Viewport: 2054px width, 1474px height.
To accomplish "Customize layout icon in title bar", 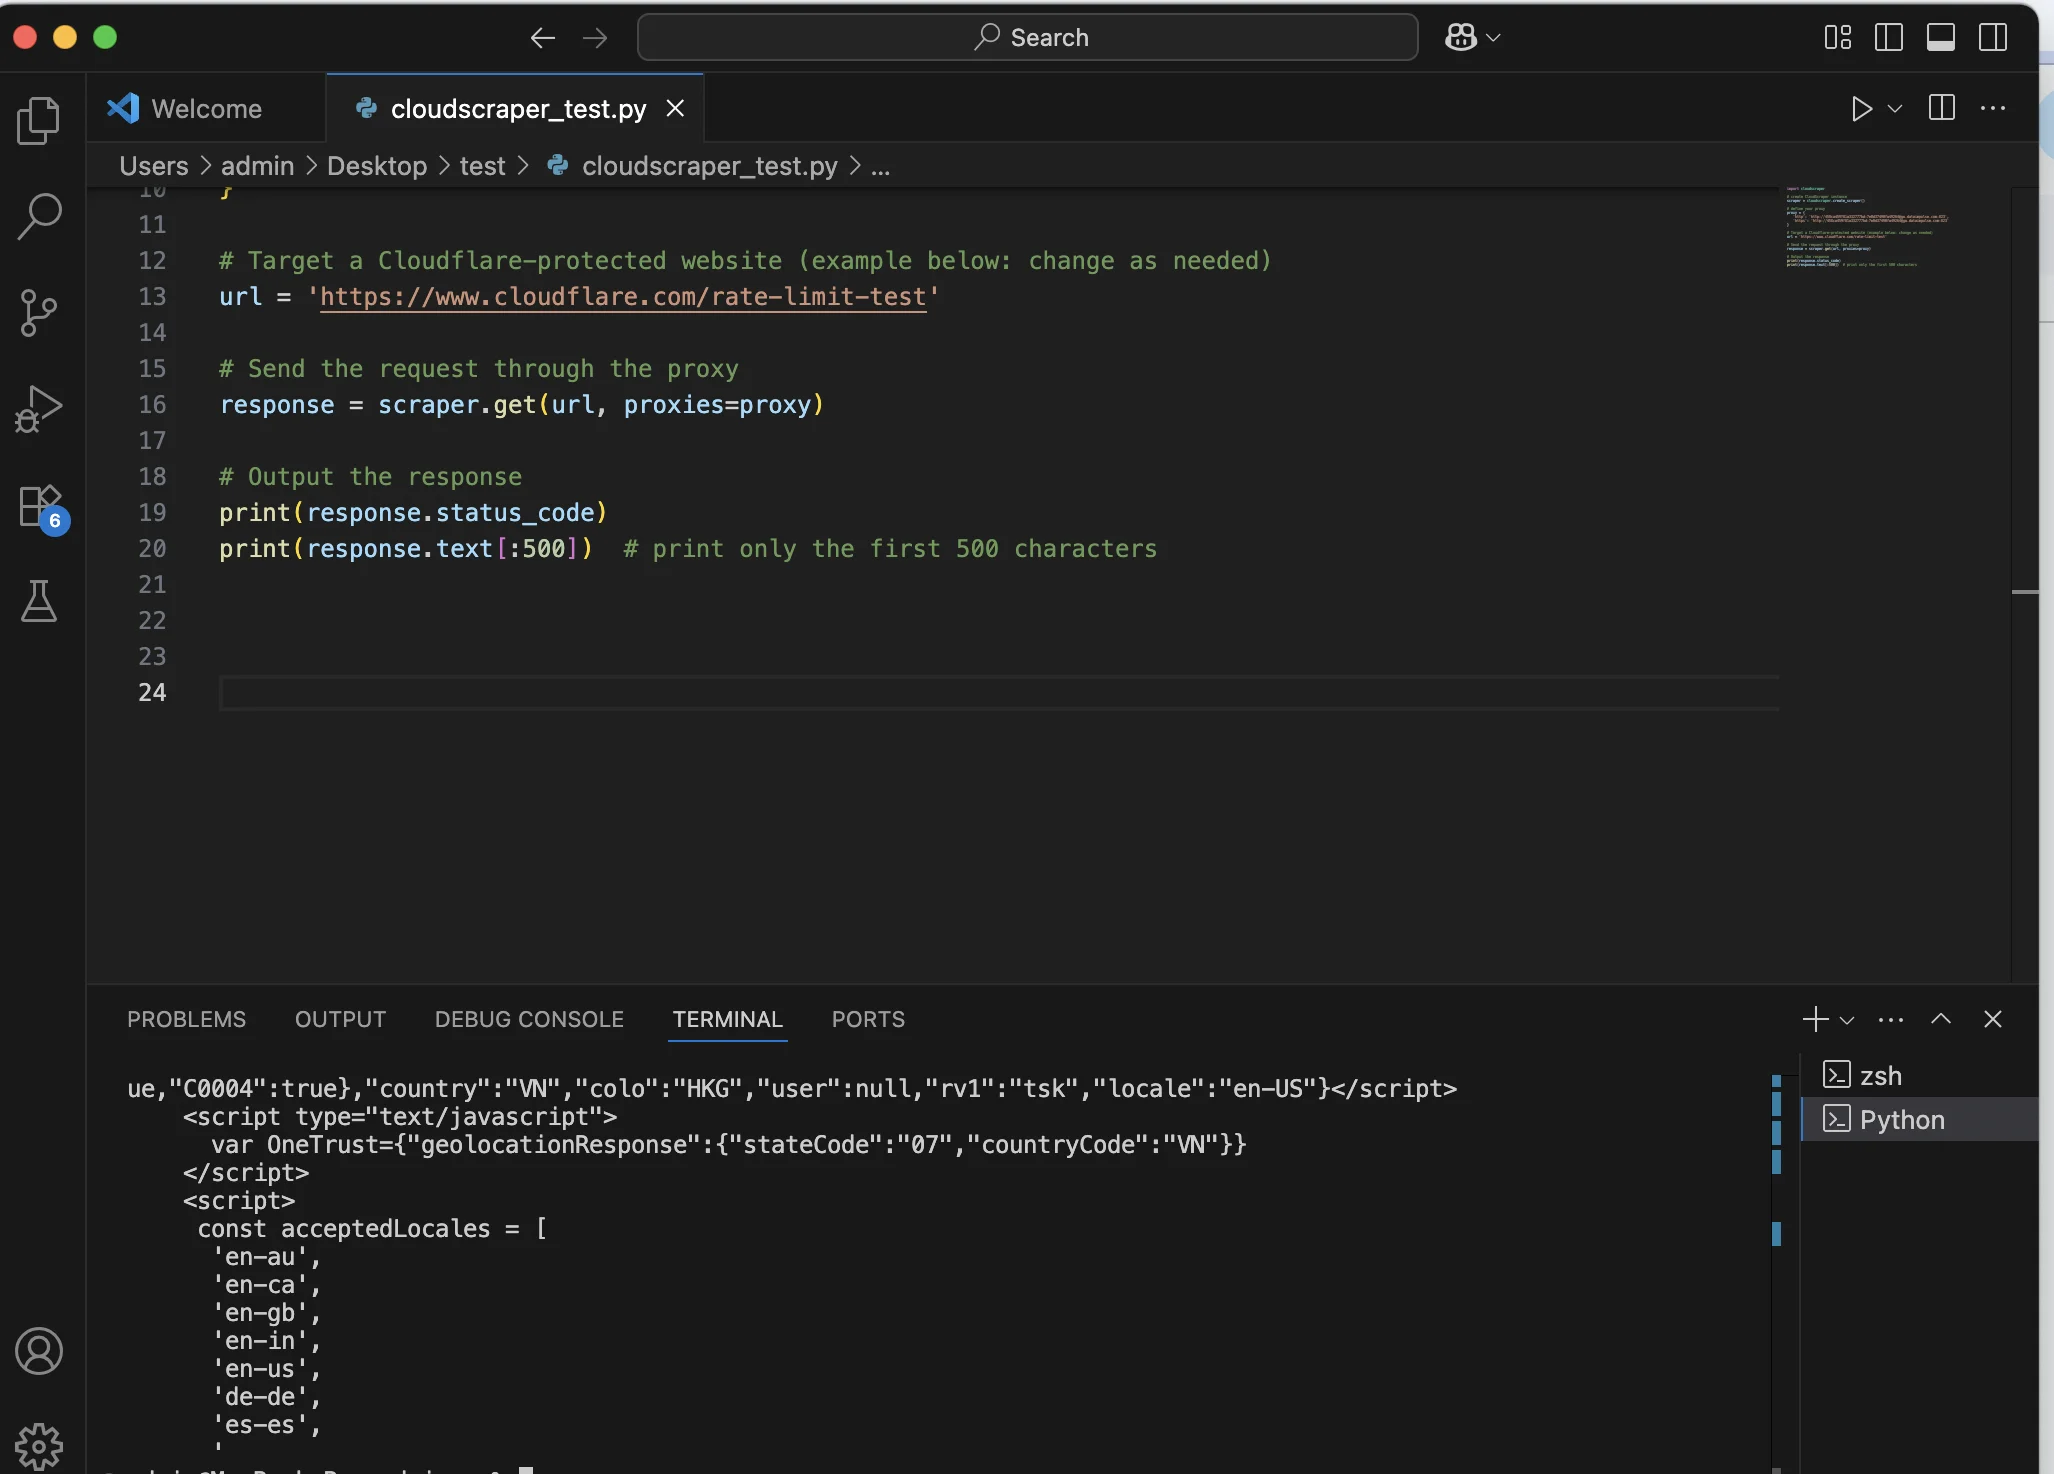I will point(1838,38).
